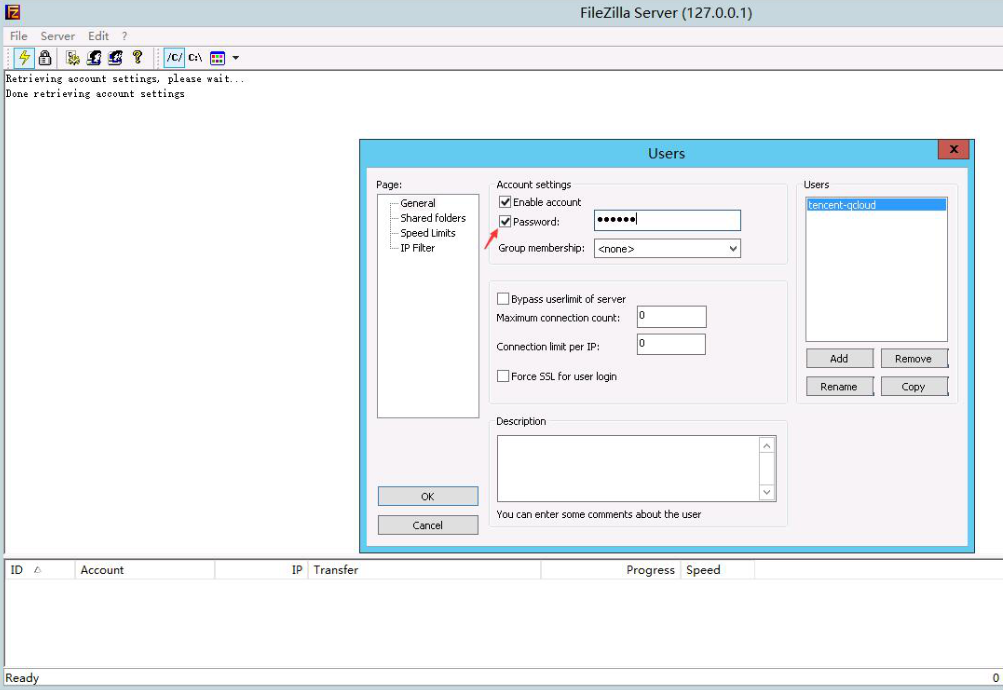Image resolution: width=1003 pixels, height=690 pixels.
Task: Open server settings from the toolbar
Action: (73, 58)
